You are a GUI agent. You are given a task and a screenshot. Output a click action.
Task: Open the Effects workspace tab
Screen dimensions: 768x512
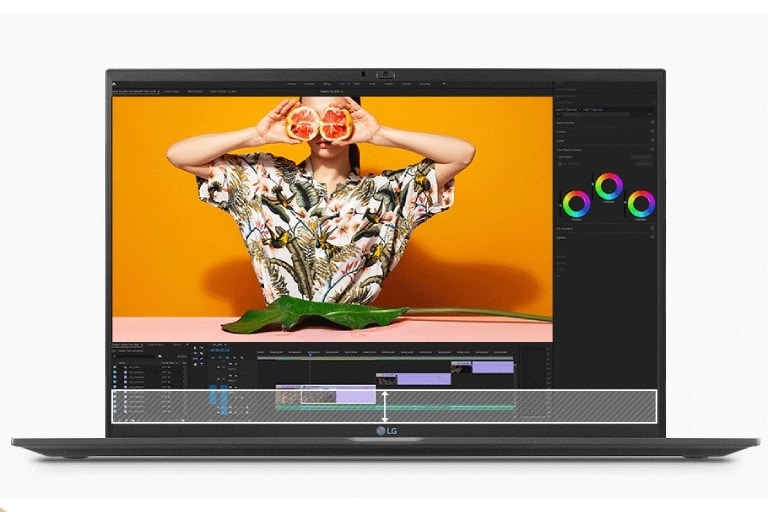[357, 84]
